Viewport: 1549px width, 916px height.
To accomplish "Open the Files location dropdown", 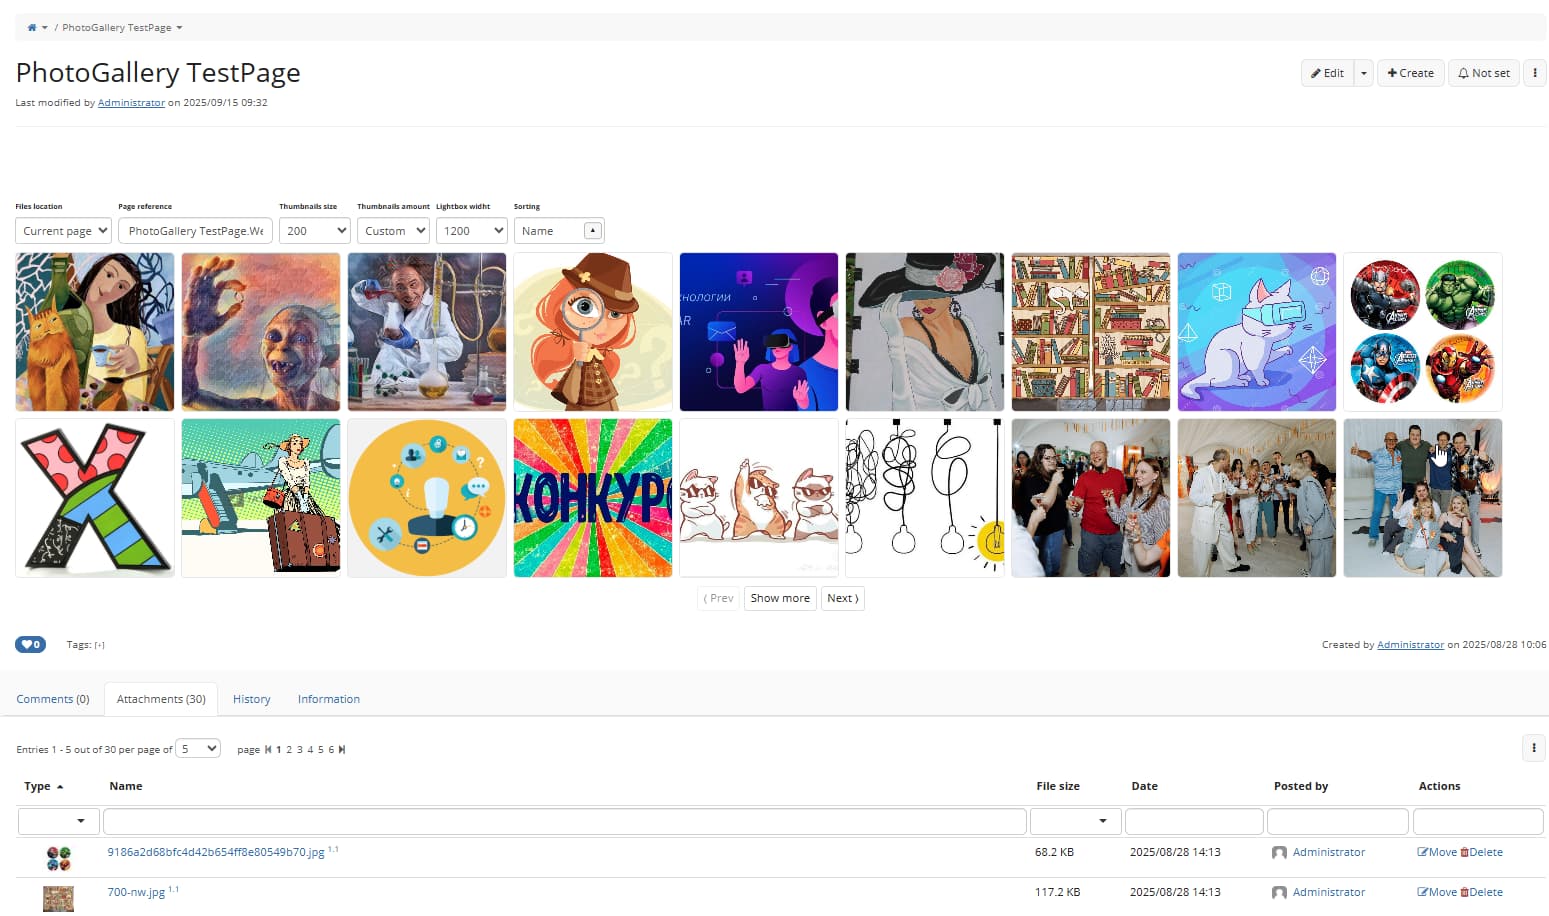I will point(63,231).
